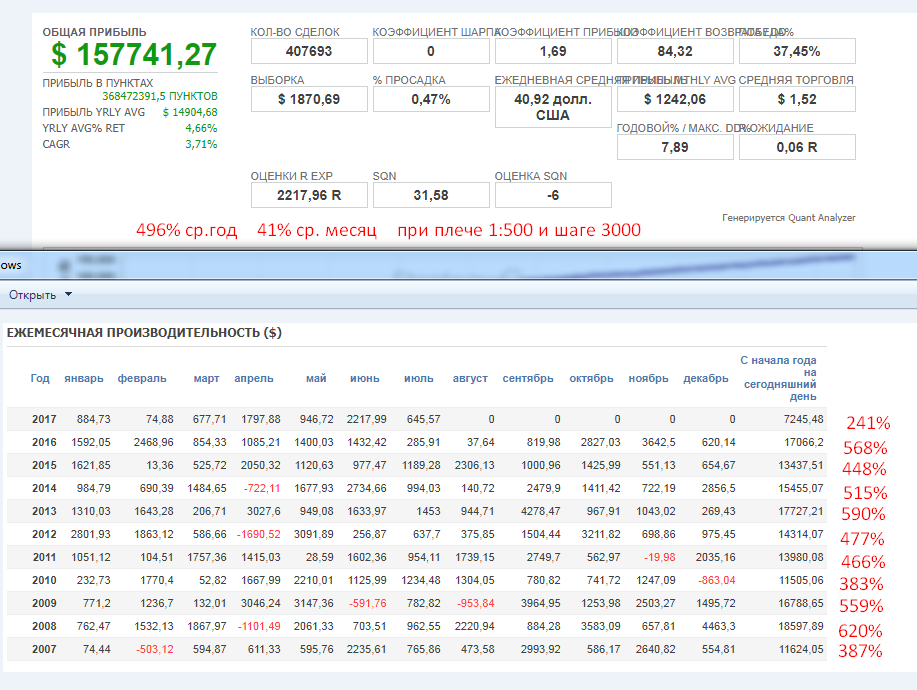Screen dimensions: 917x690
Task: Click the 2007 year row label
Action: coord(44,649)
